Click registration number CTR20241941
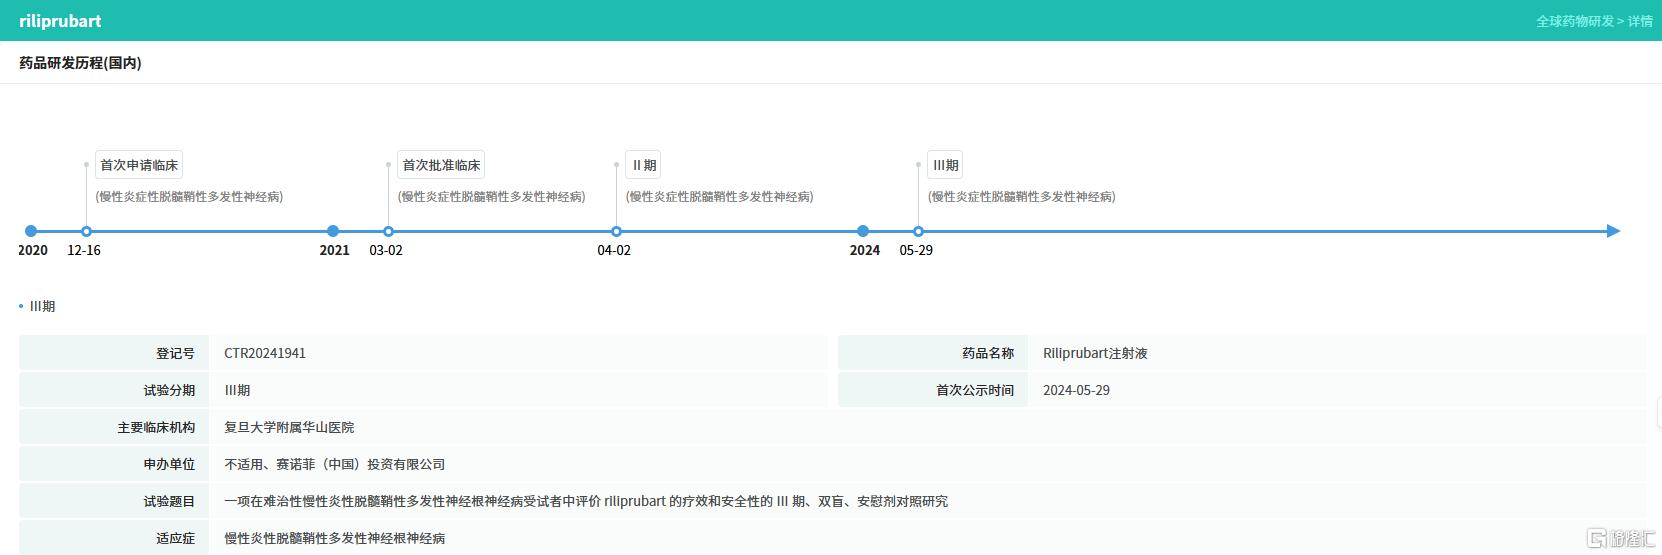Image resolution: width=1662 pixels, height=555 pixels. pyautogui.click(x=265, y=353)
